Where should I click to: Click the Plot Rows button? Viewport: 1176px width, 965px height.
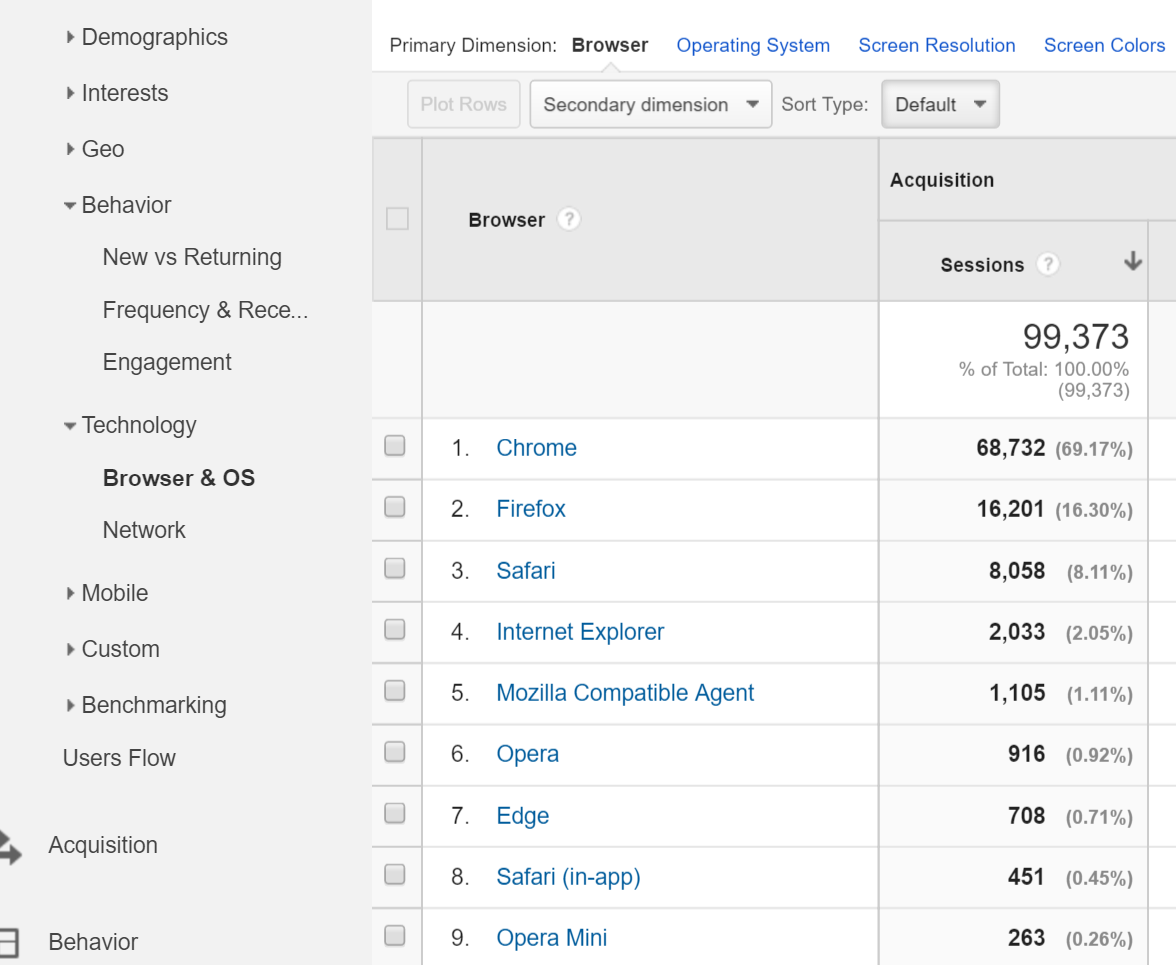pos(463,104)
